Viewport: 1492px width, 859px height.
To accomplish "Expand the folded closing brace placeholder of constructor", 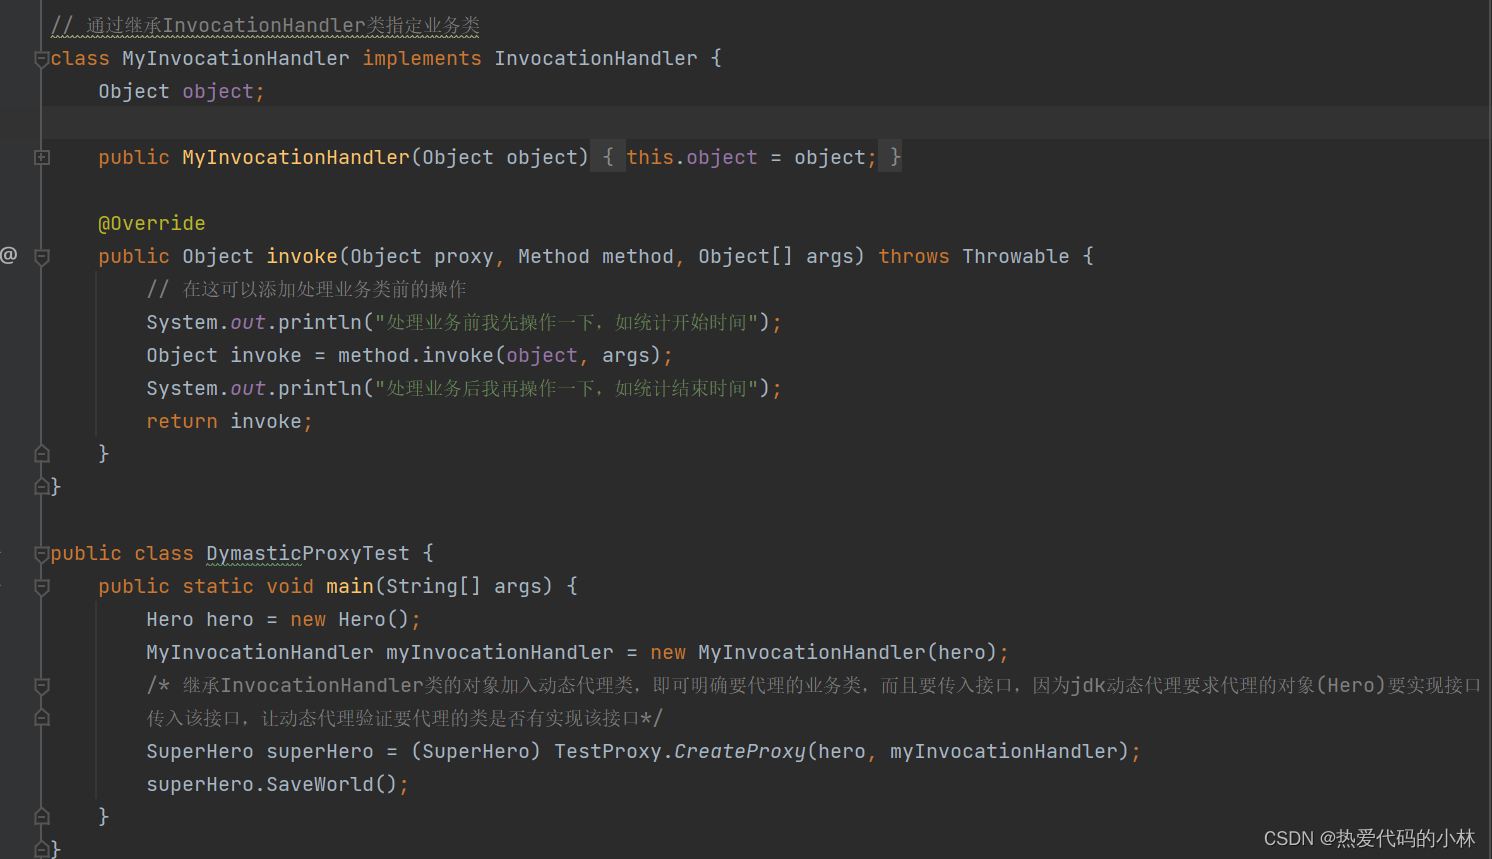I will pos(891,157).
